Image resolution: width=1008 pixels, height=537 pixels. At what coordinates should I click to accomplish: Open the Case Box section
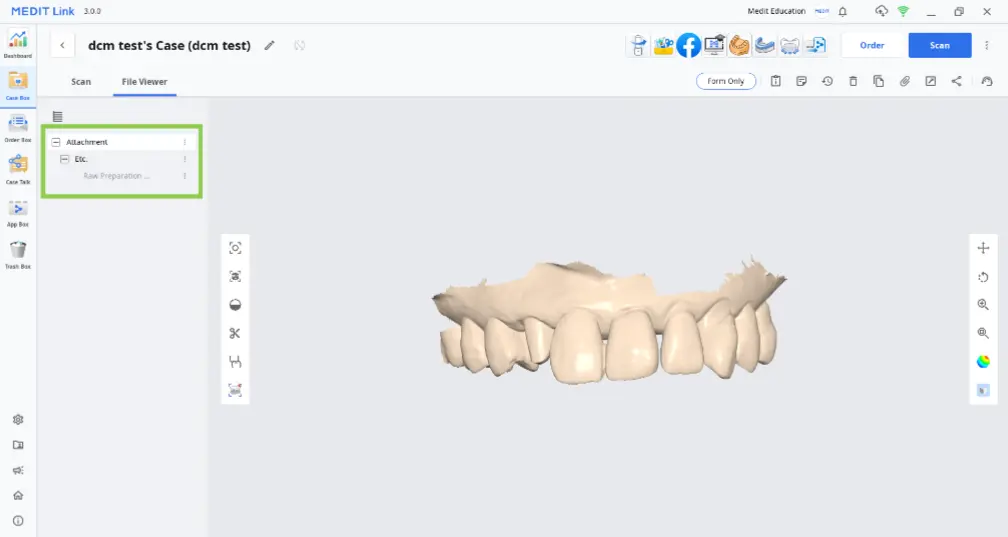[x=18, y=86]
